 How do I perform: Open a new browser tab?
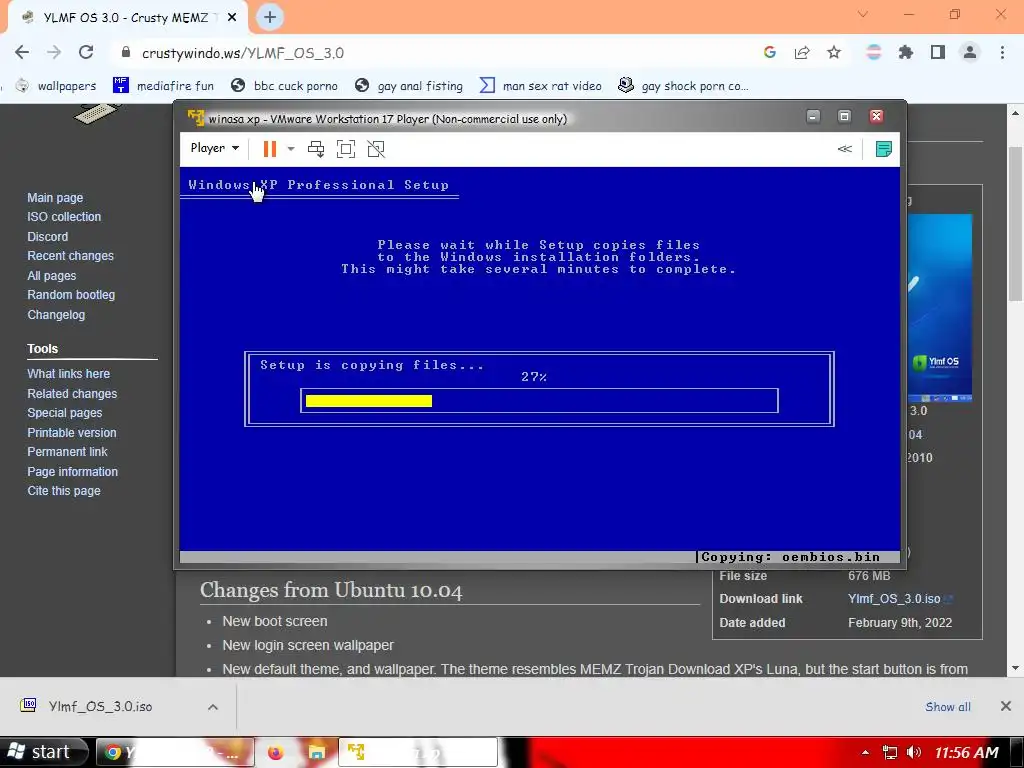(x=270, y=18)
